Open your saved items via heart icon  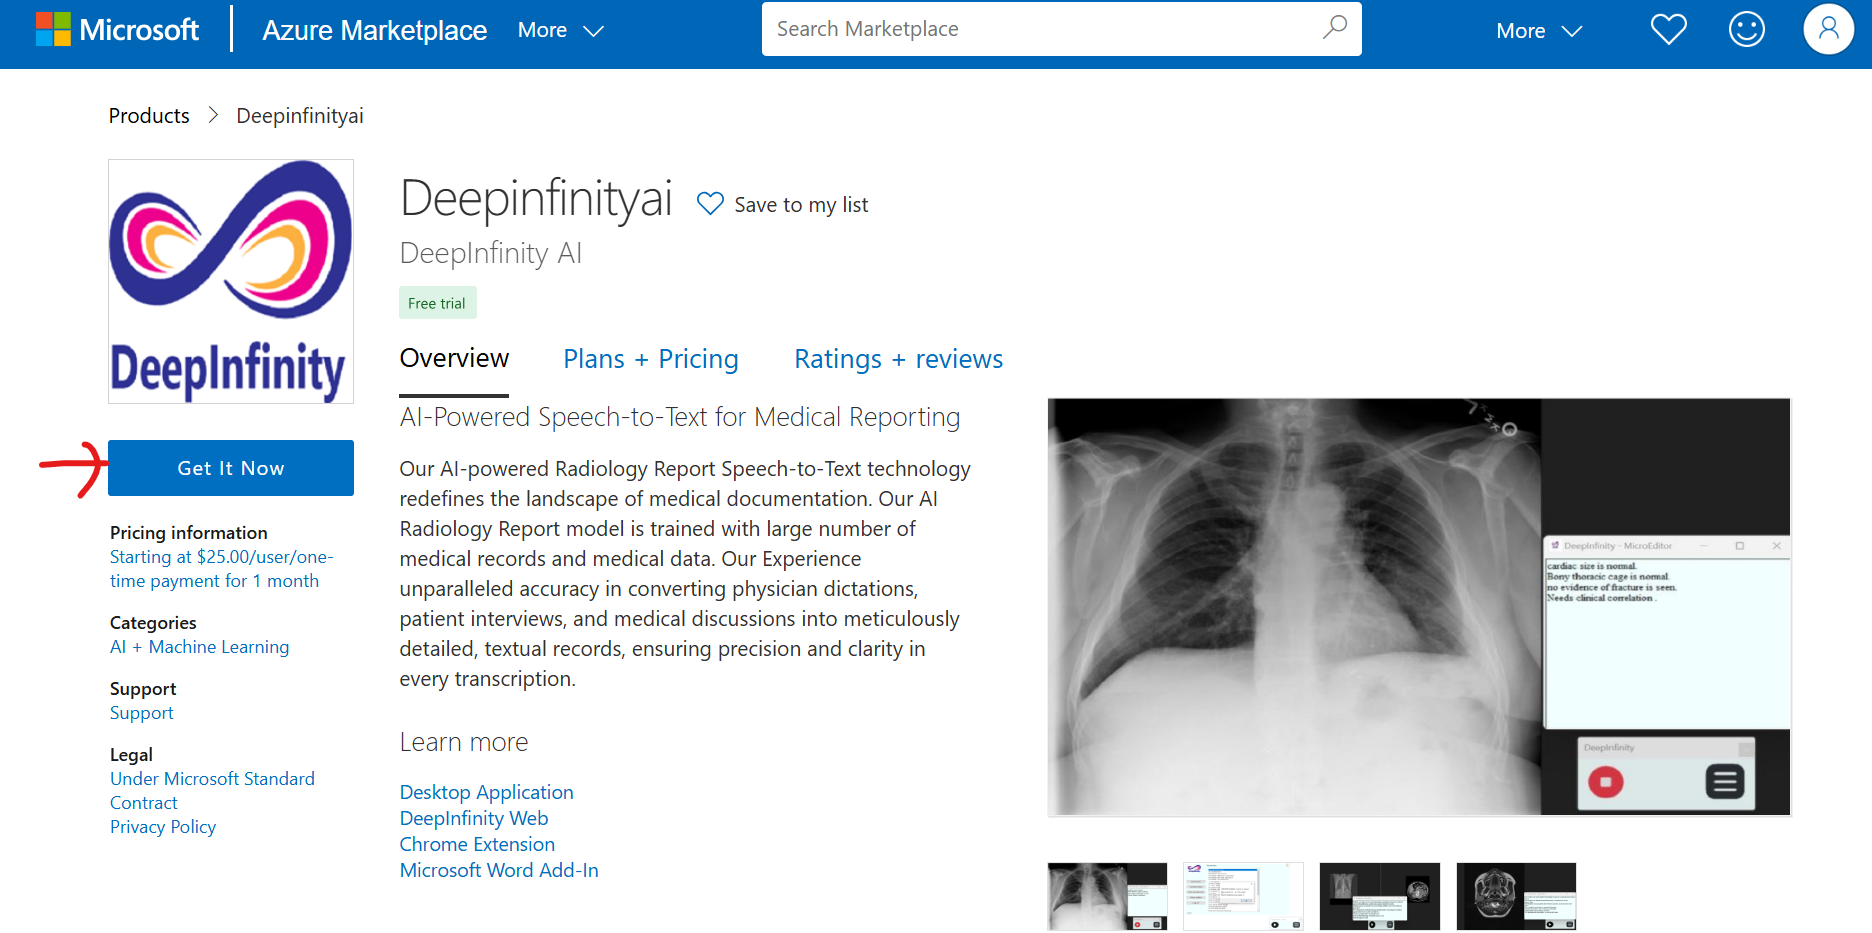(x=1668, y=29)
